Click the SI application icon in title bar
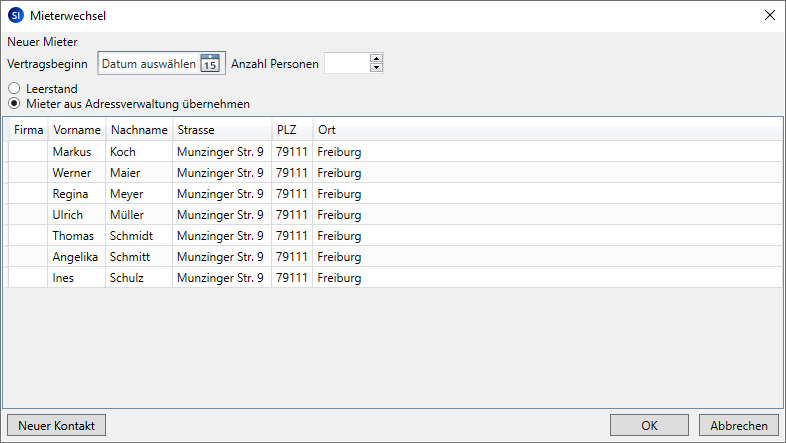786x443 pixels. click(15, 15)
